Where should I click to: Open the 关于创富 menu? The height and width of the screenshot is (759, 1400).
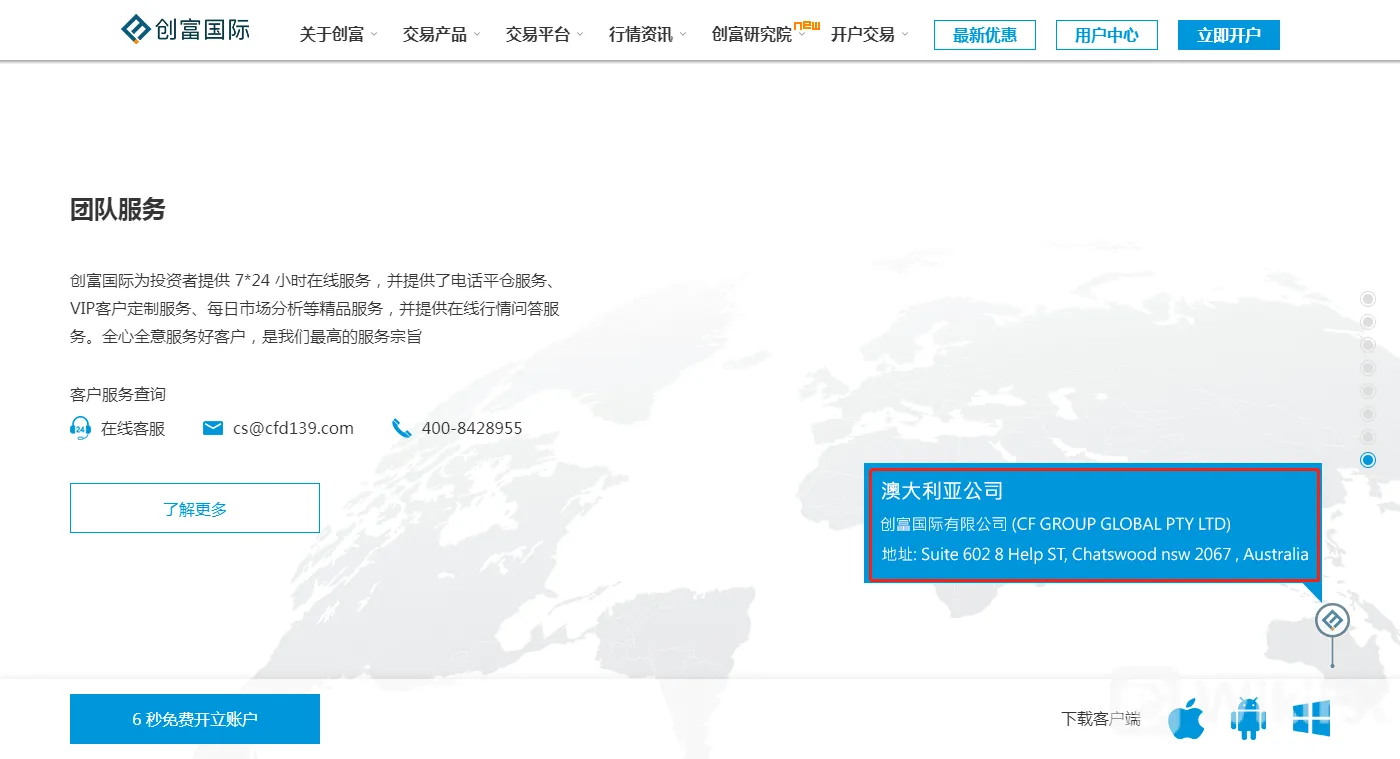tap(332, 35)
